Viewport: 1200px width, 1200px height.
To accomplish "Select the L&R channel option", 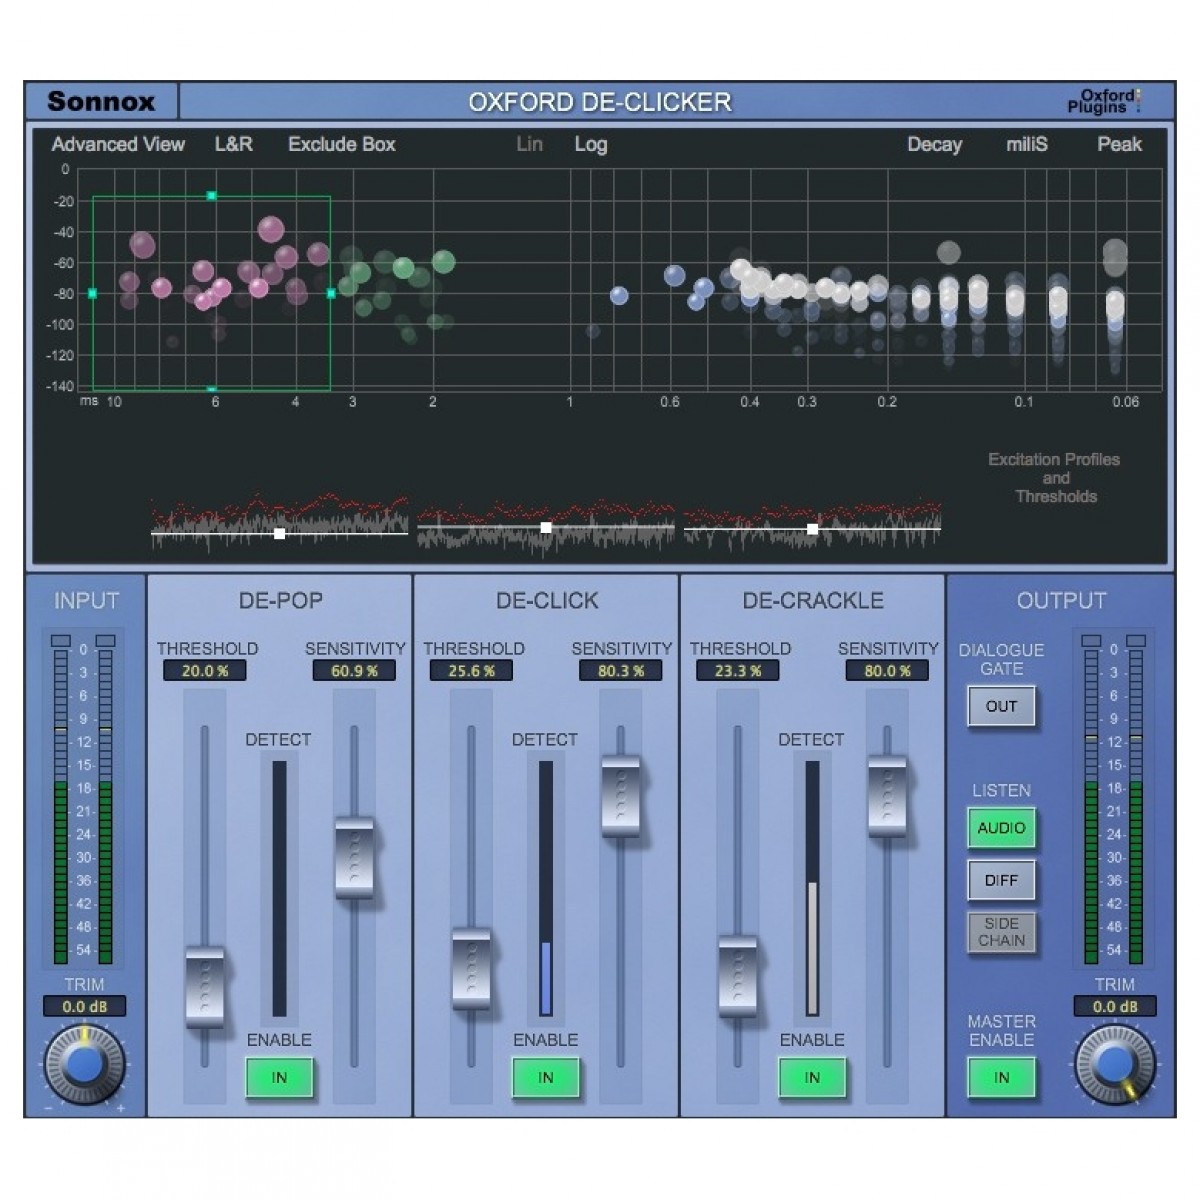I will [x=233, y=144].
